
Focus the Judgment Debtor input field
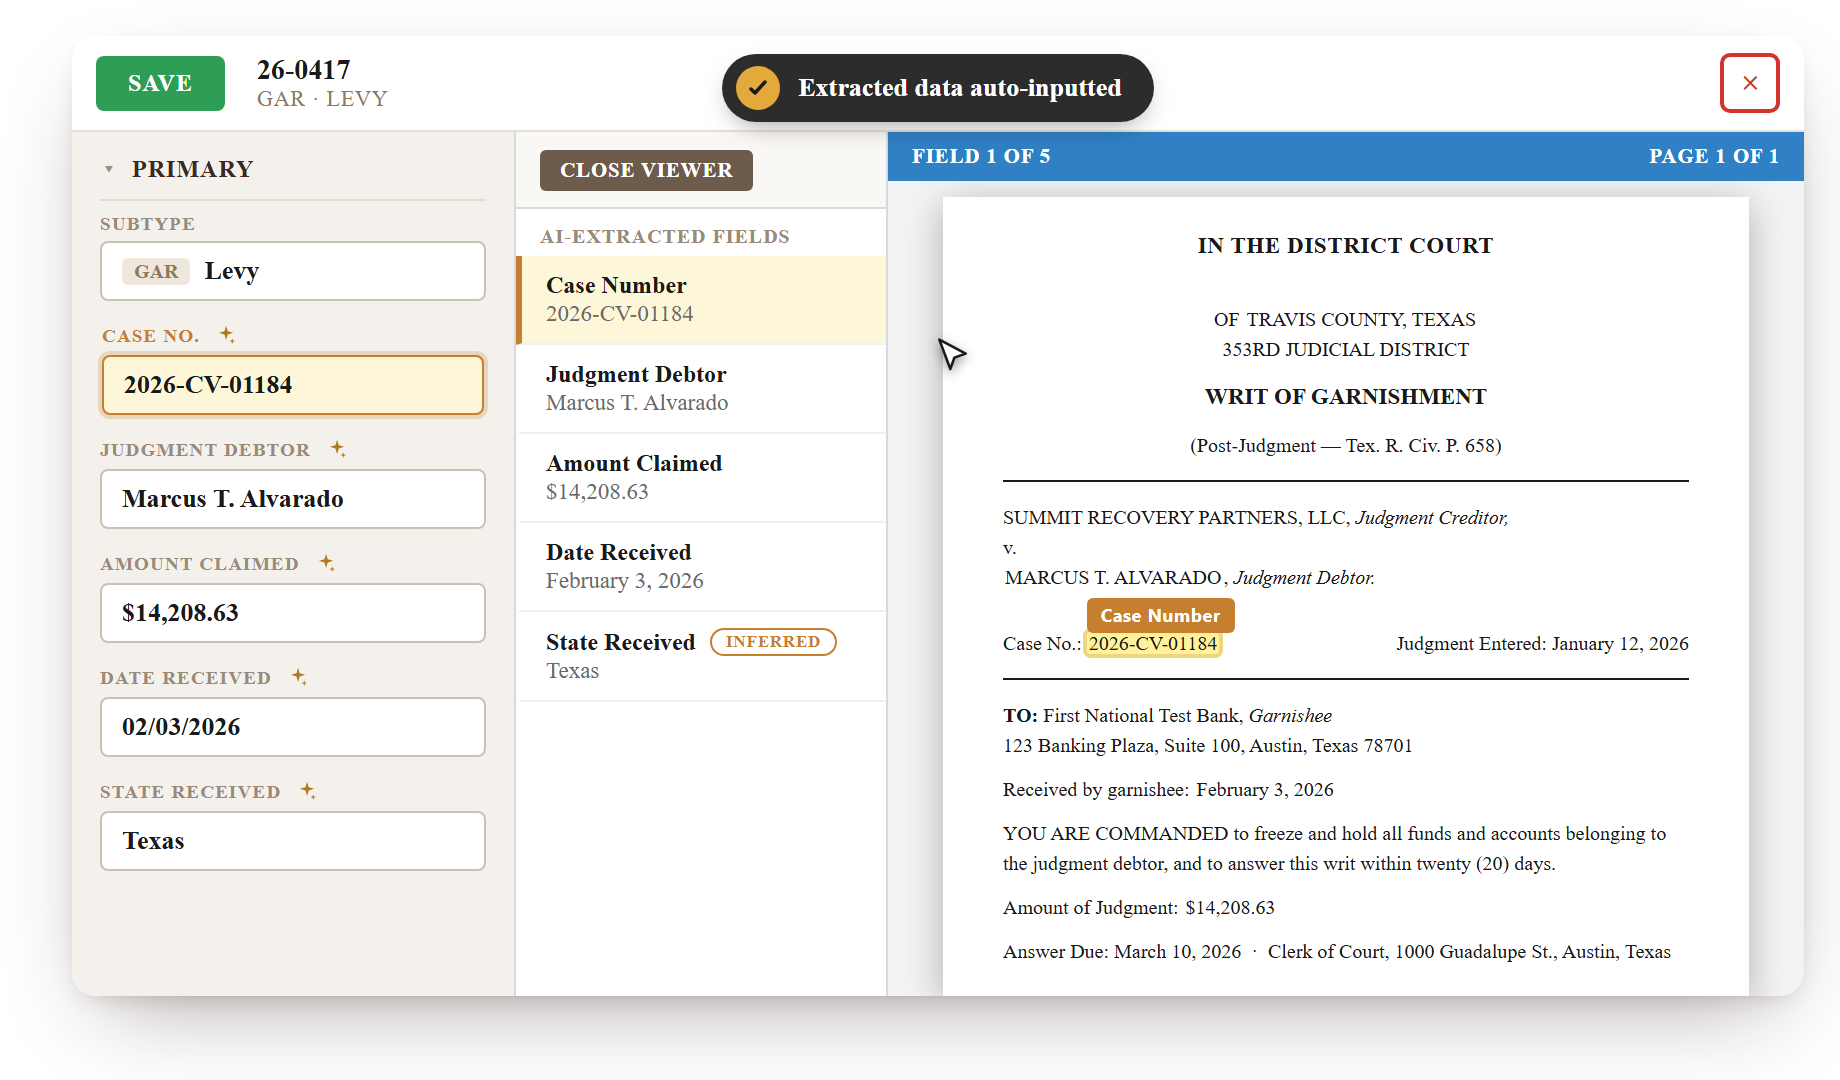[293, 499]
